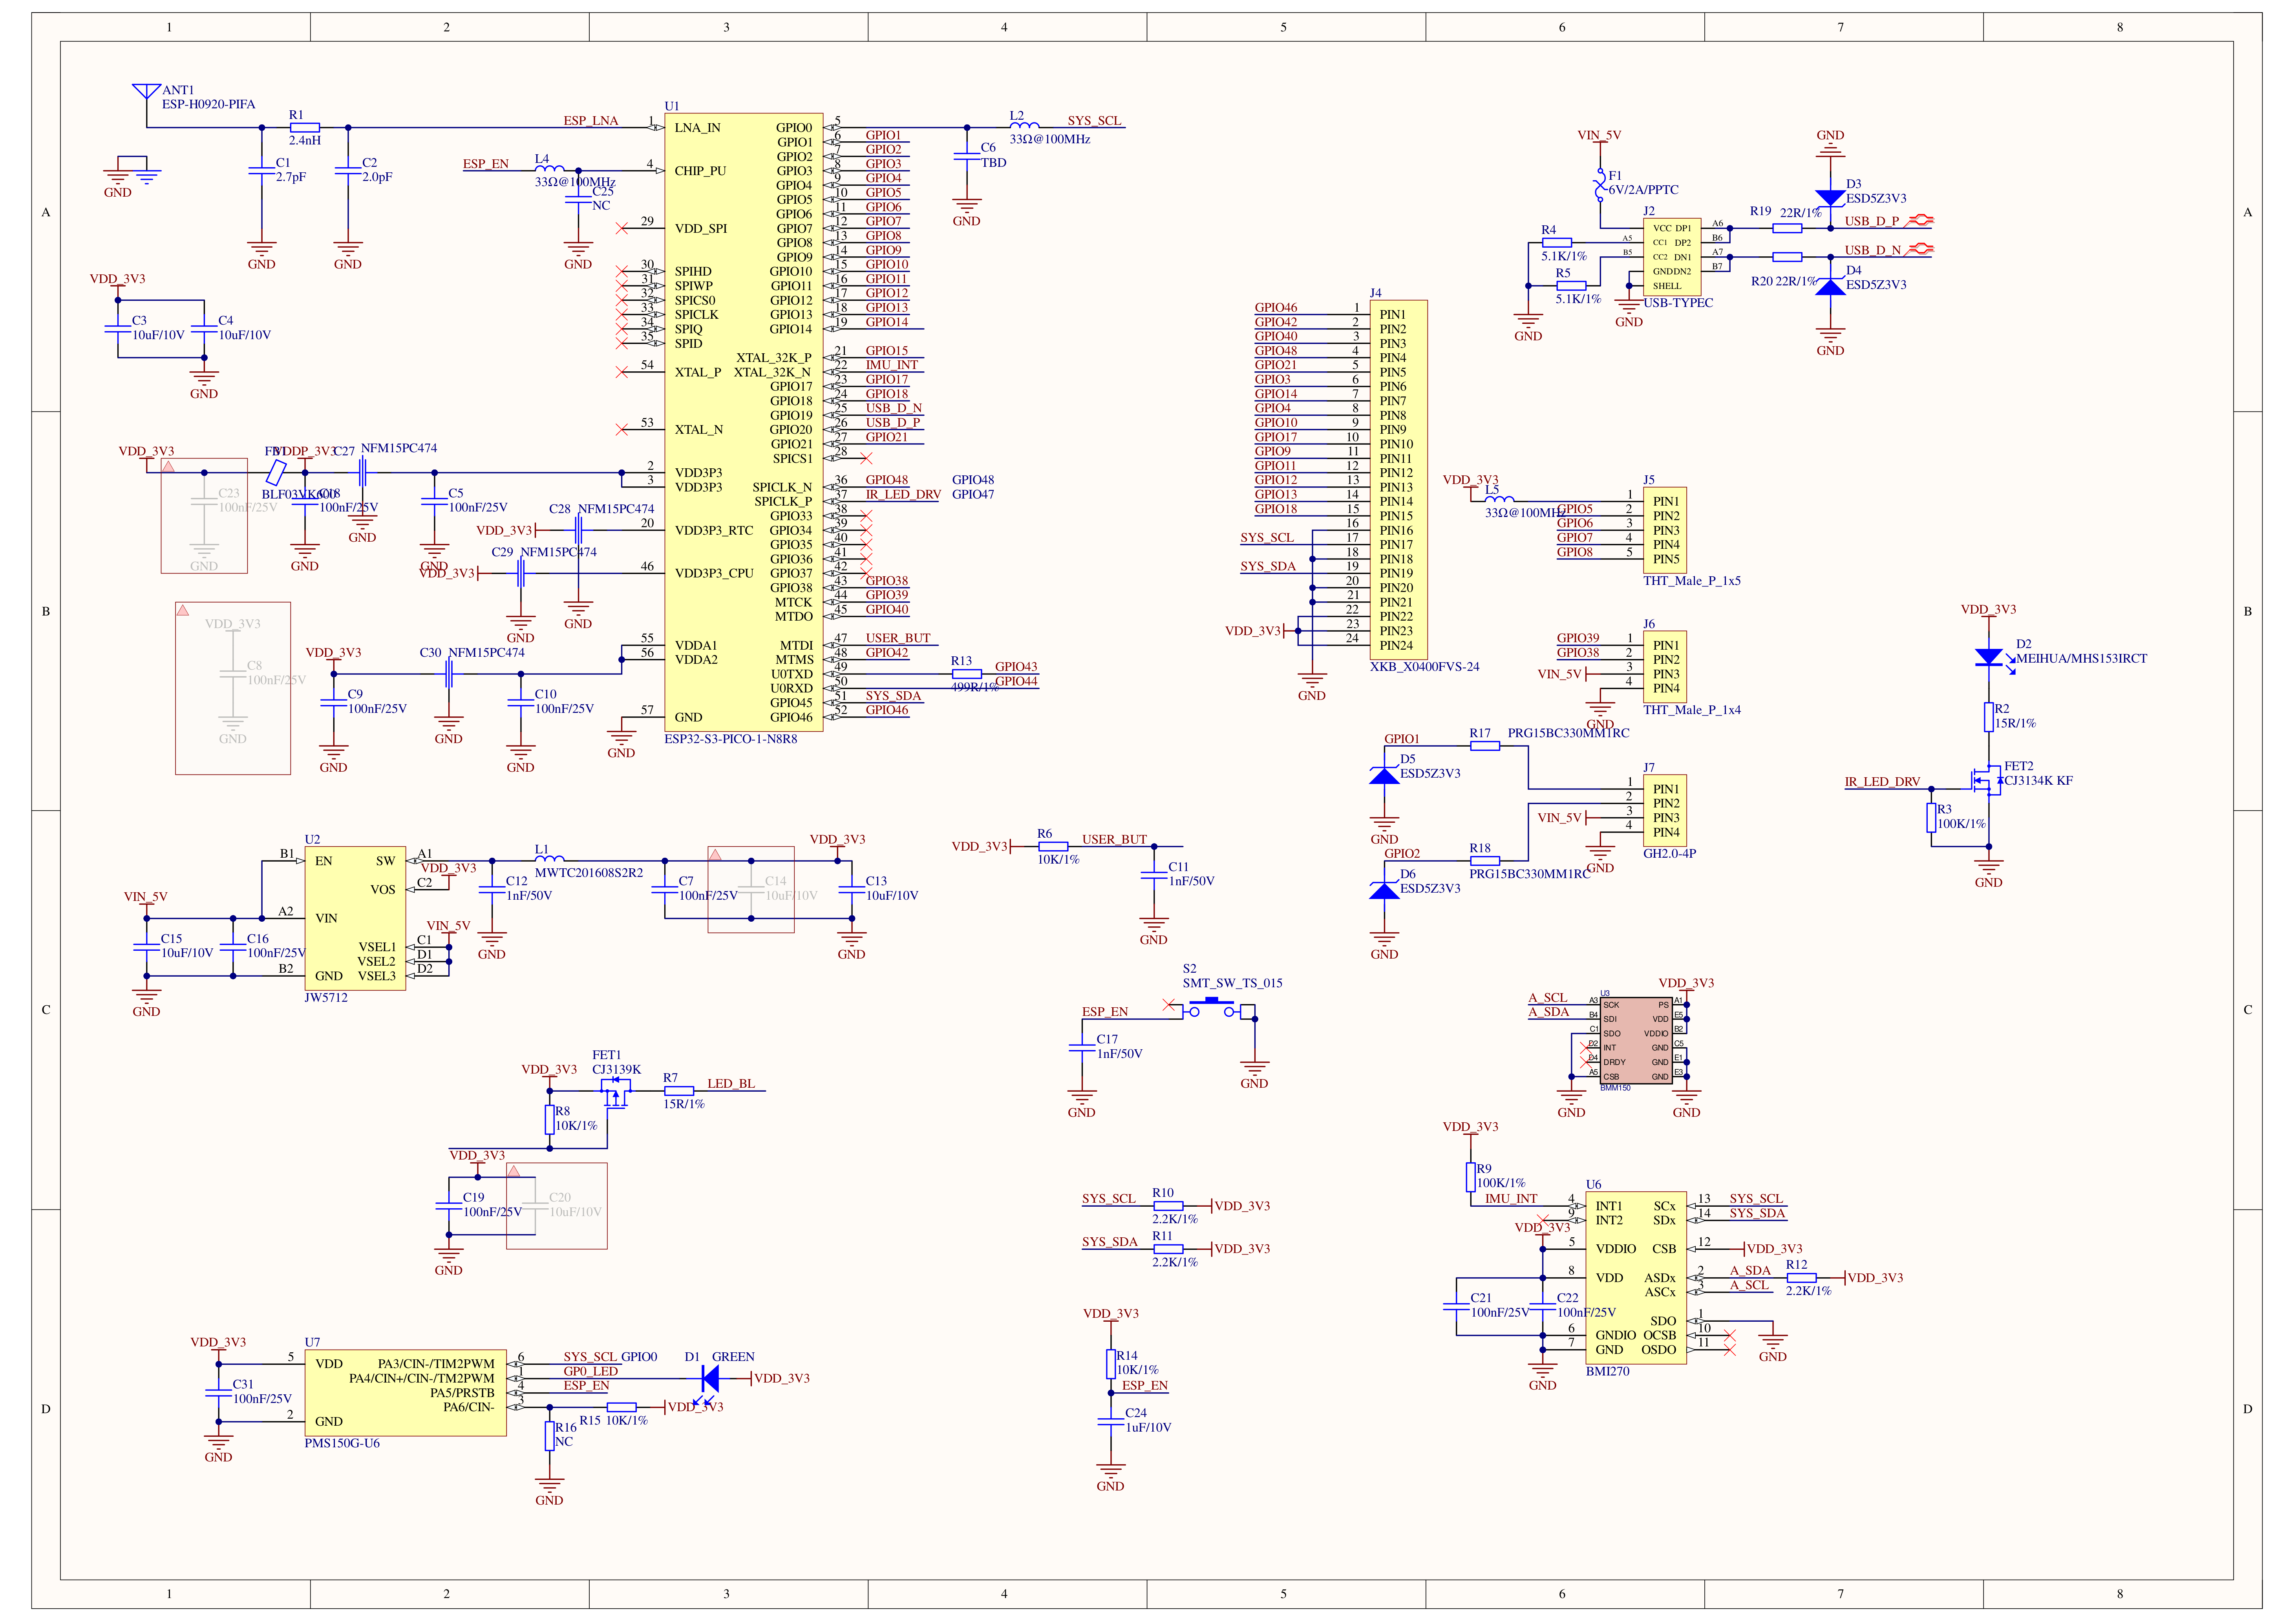Click the VIN_5V label above fuse F1
This screenshot has width=2296, height=1622.
pos(1599,135)
